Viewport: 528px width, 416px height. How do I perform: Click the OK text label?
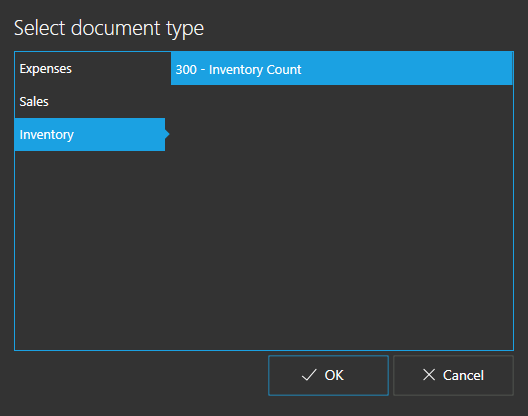pos(334,375)
